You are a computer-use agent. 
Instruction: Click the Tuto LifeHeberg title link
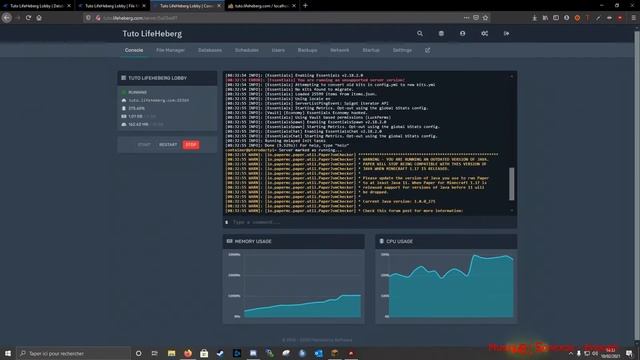point(152,34)
